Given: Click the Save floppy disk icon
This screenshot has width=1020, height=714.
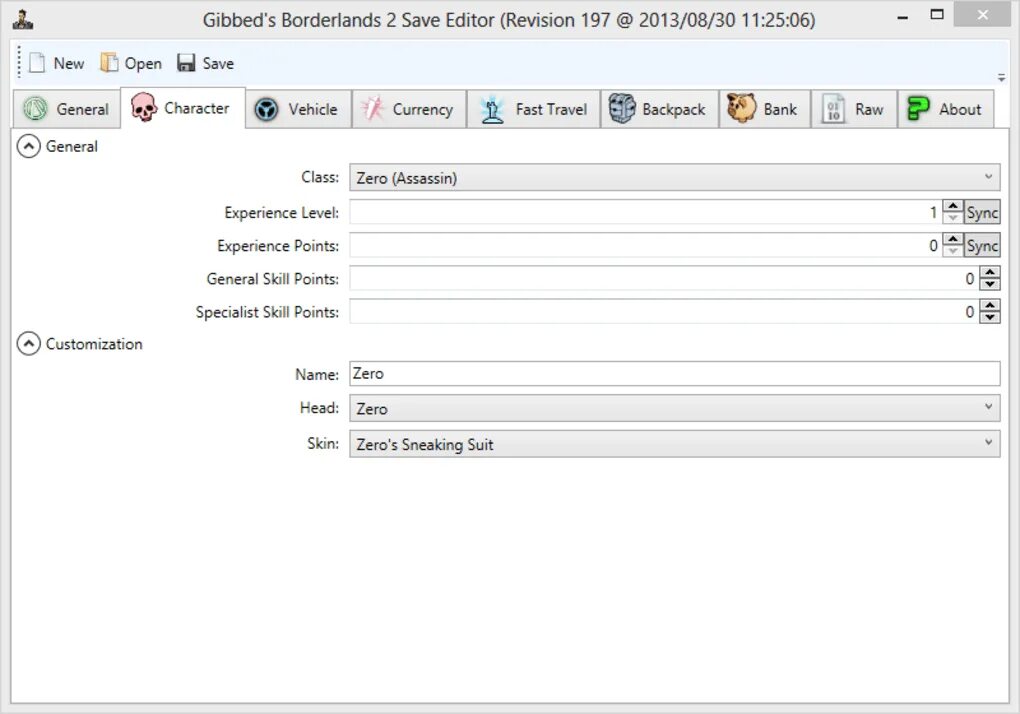Looking at the screenshot, I should pyautogui.click(x=186, y=62).
